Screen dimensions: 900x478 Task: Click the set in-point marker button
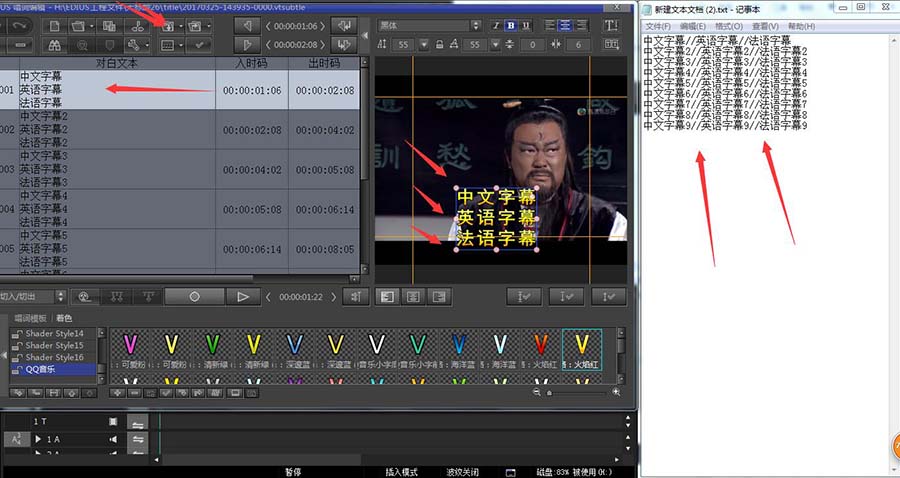point(247,26)
